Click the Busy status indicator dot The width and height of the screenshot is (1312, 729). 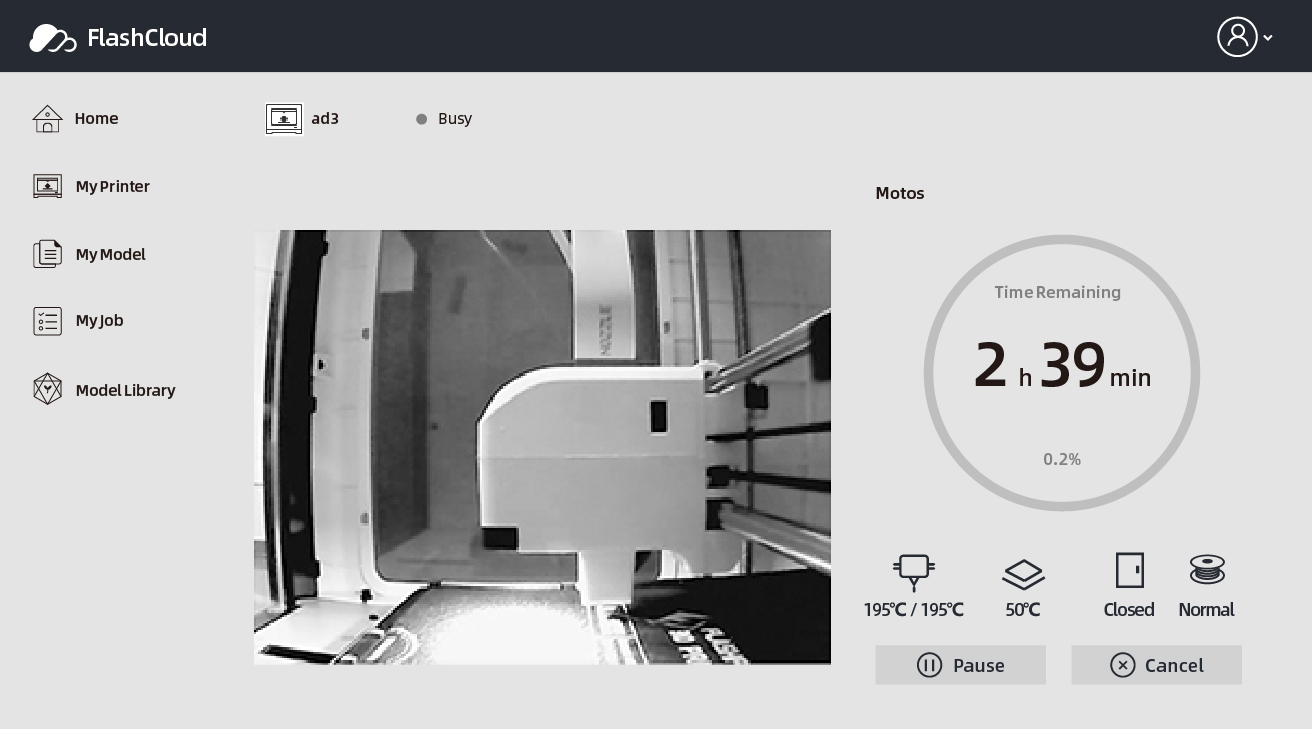[422, 119]
